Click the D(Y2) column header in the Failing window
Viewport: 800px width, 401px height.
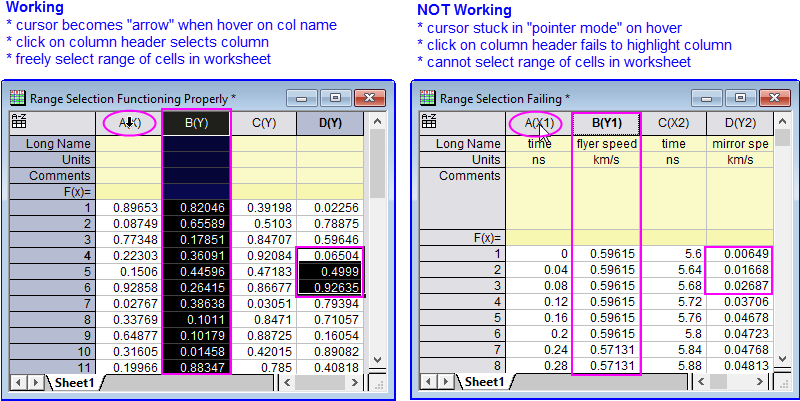pyautogui.click(x=740, y=123)
